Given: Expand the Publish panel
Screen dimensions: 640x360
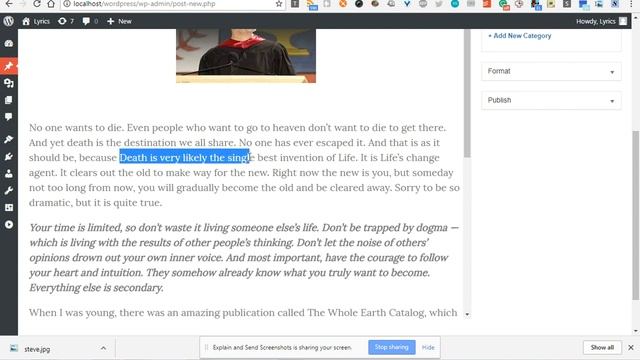Looking at the screenshot, I should [x=551, y=100].
